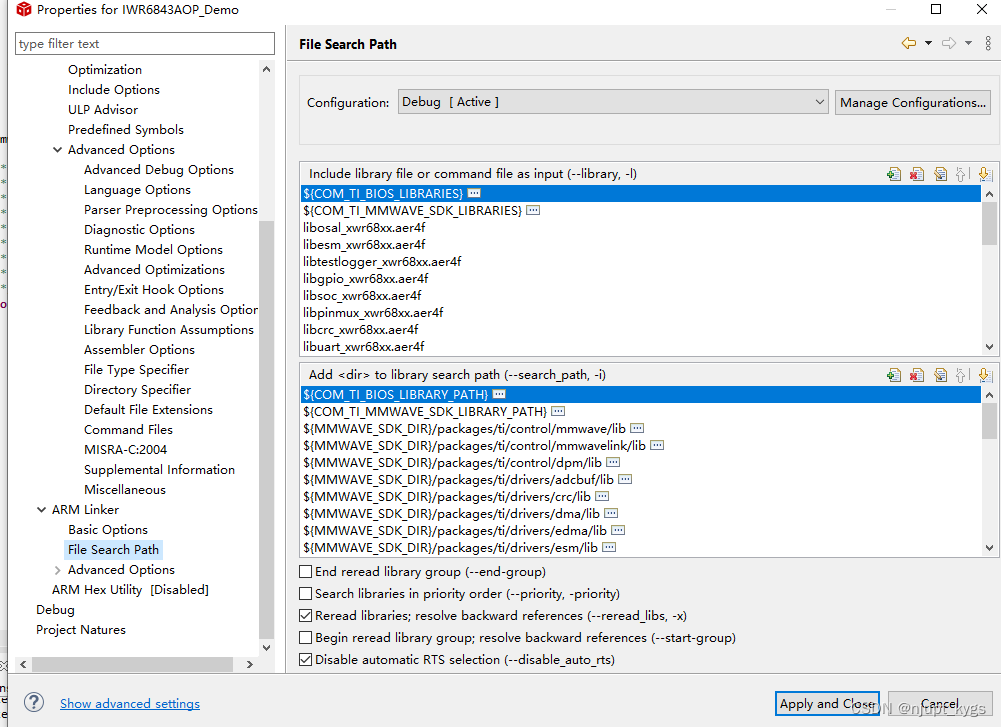Click the help question mark icon

(x=34, y=703)
